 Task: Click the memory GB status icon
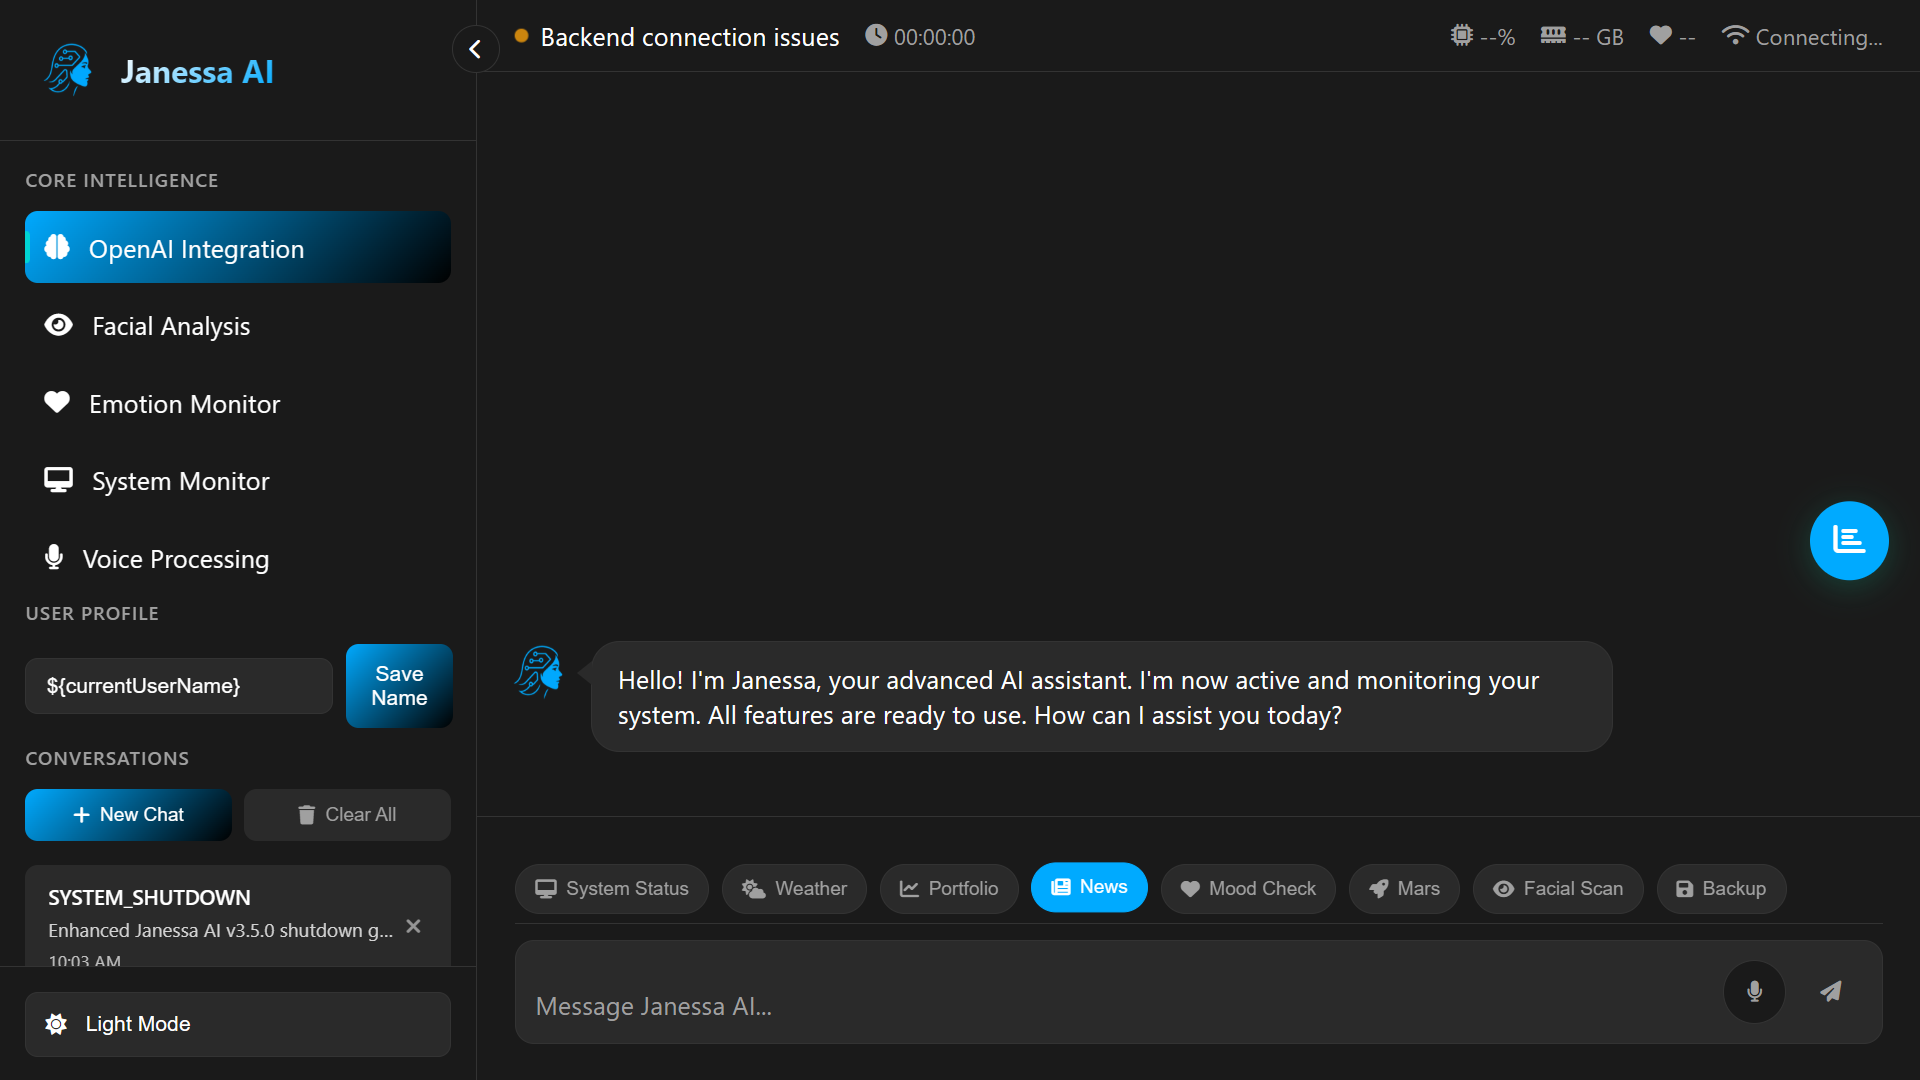[1552, 36]
